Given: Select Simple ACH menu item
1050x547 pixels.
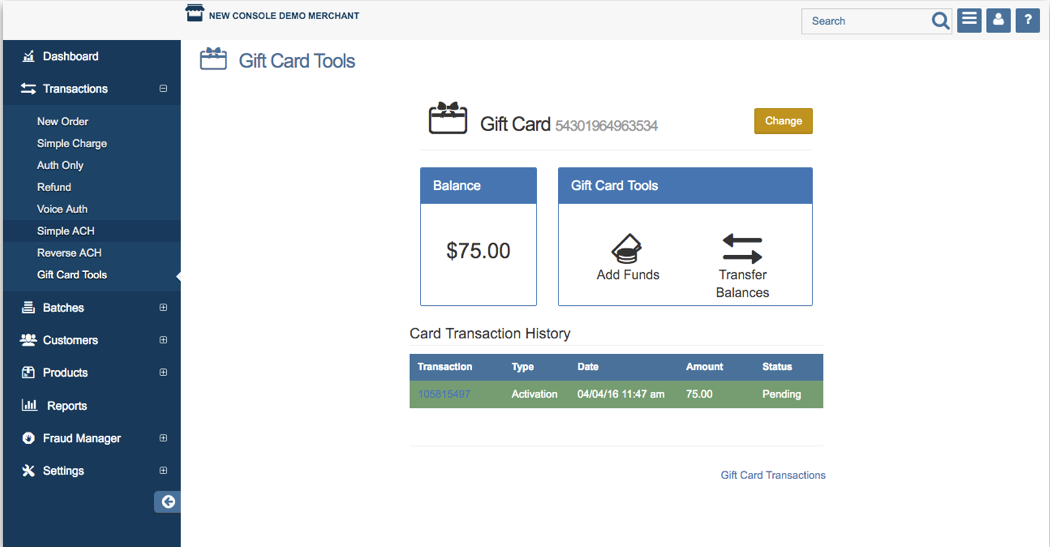Looking at the screenshot, I should click(66, 231).
